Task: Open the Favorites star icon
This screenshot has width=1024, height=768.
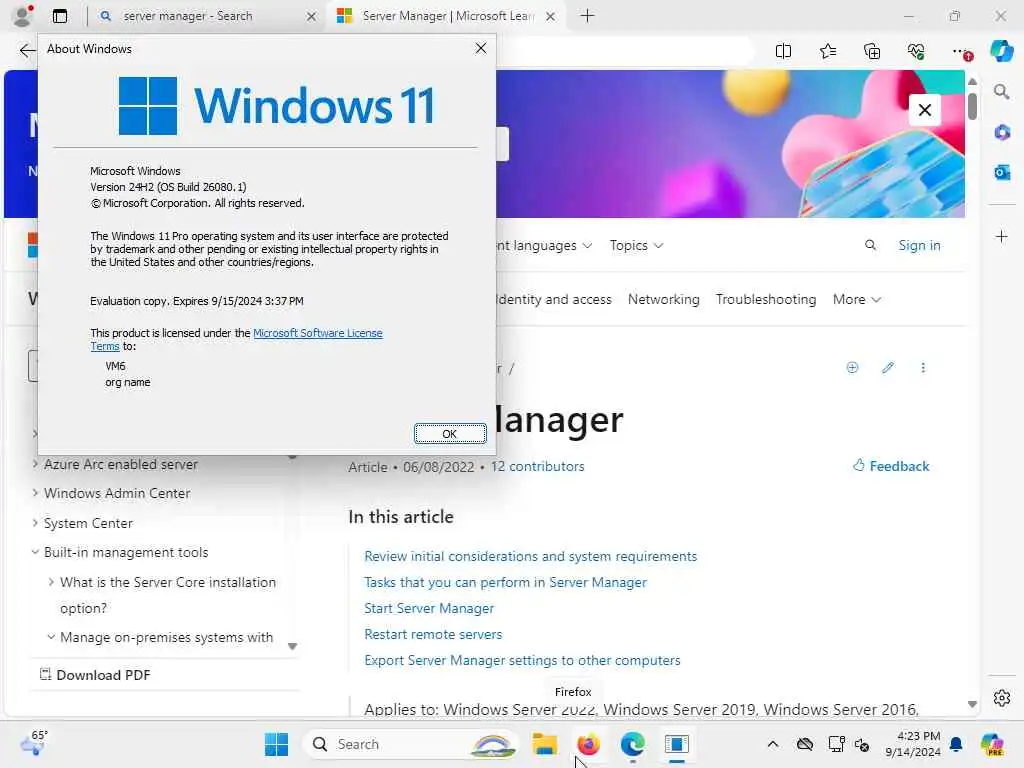Action: pos(827,51)
